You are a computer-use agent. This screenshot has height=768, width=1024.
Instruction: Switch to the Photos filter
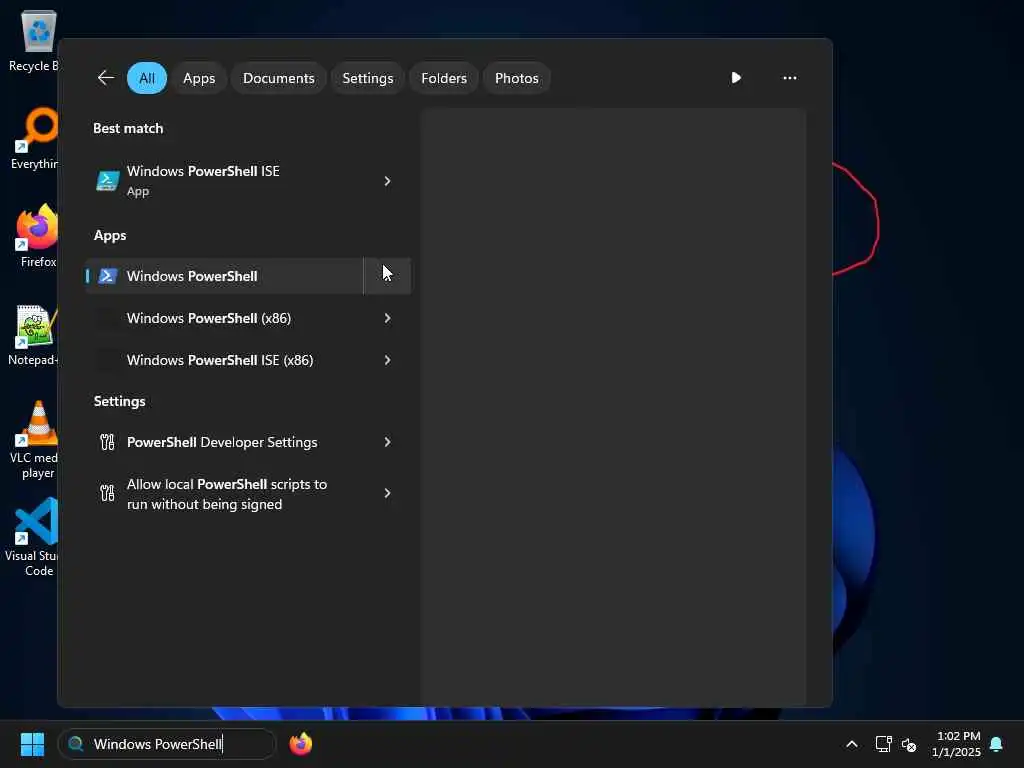(517, 78)
